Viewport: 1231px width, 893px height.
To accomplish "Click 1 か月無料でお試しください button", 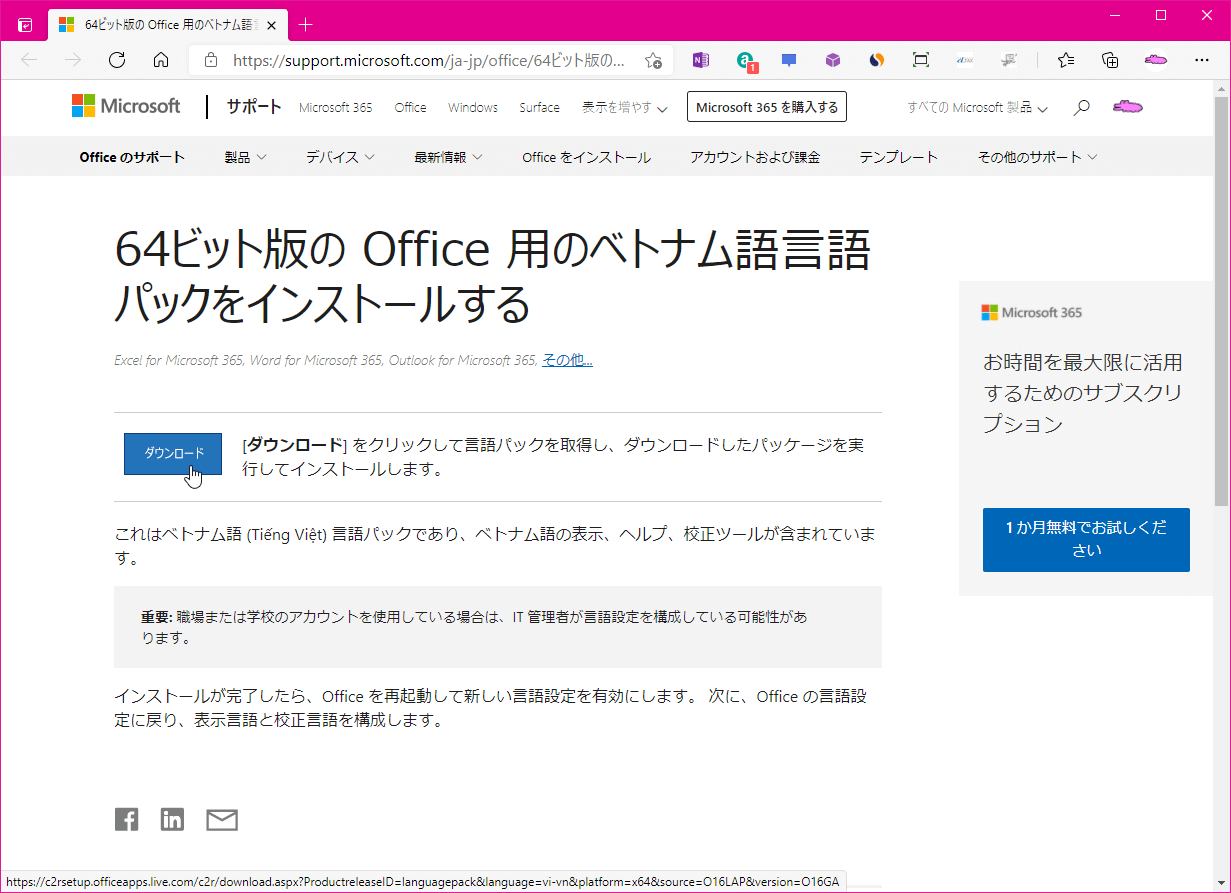I will [x=1086, y=539].
